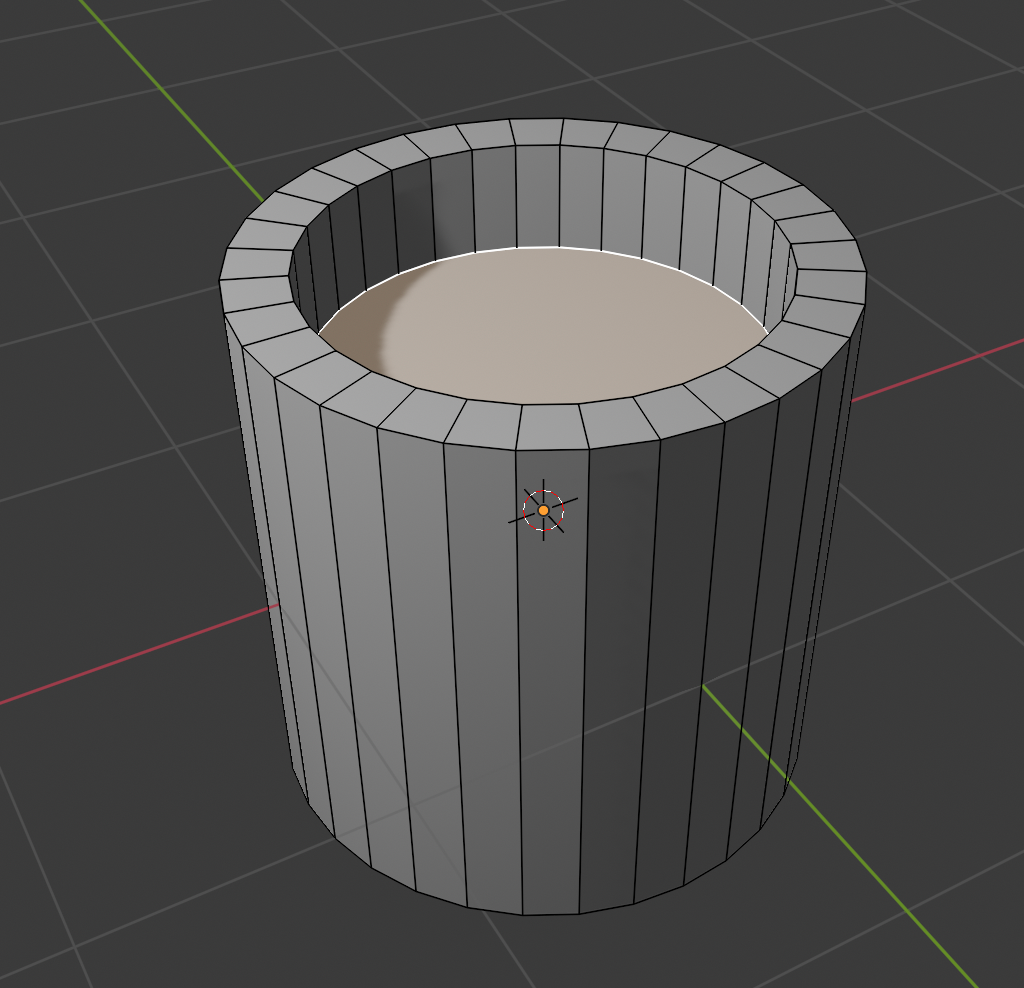Click the red X-axis line right of cylinder

pos(940,368)
